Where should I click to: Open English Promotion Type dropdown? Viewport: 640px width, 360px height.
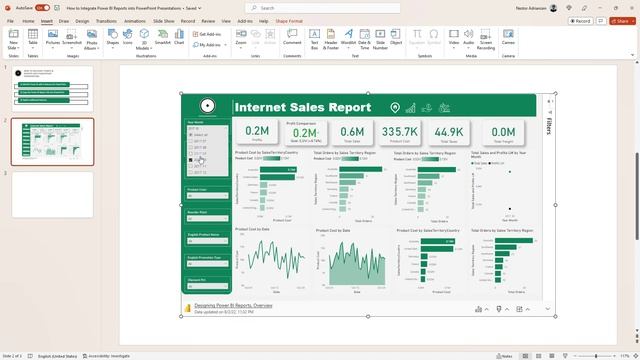[x=207, y=264]
